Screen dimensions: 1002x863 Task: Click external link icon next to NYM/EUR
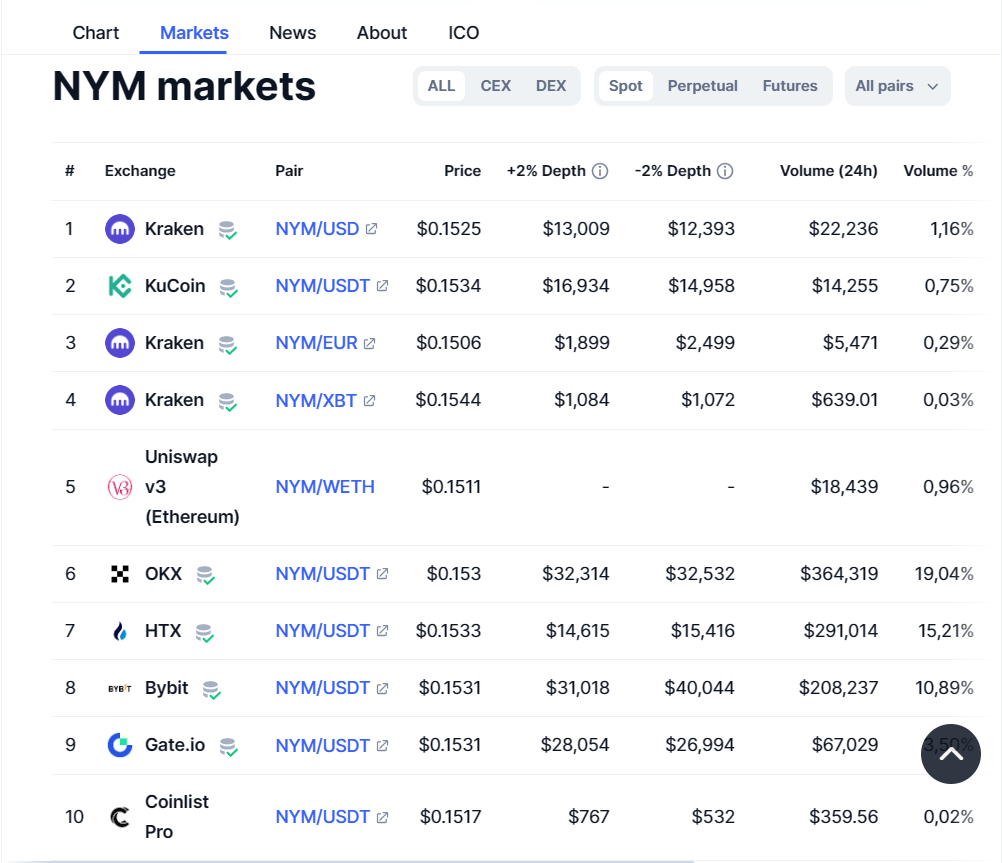point(369,344)
